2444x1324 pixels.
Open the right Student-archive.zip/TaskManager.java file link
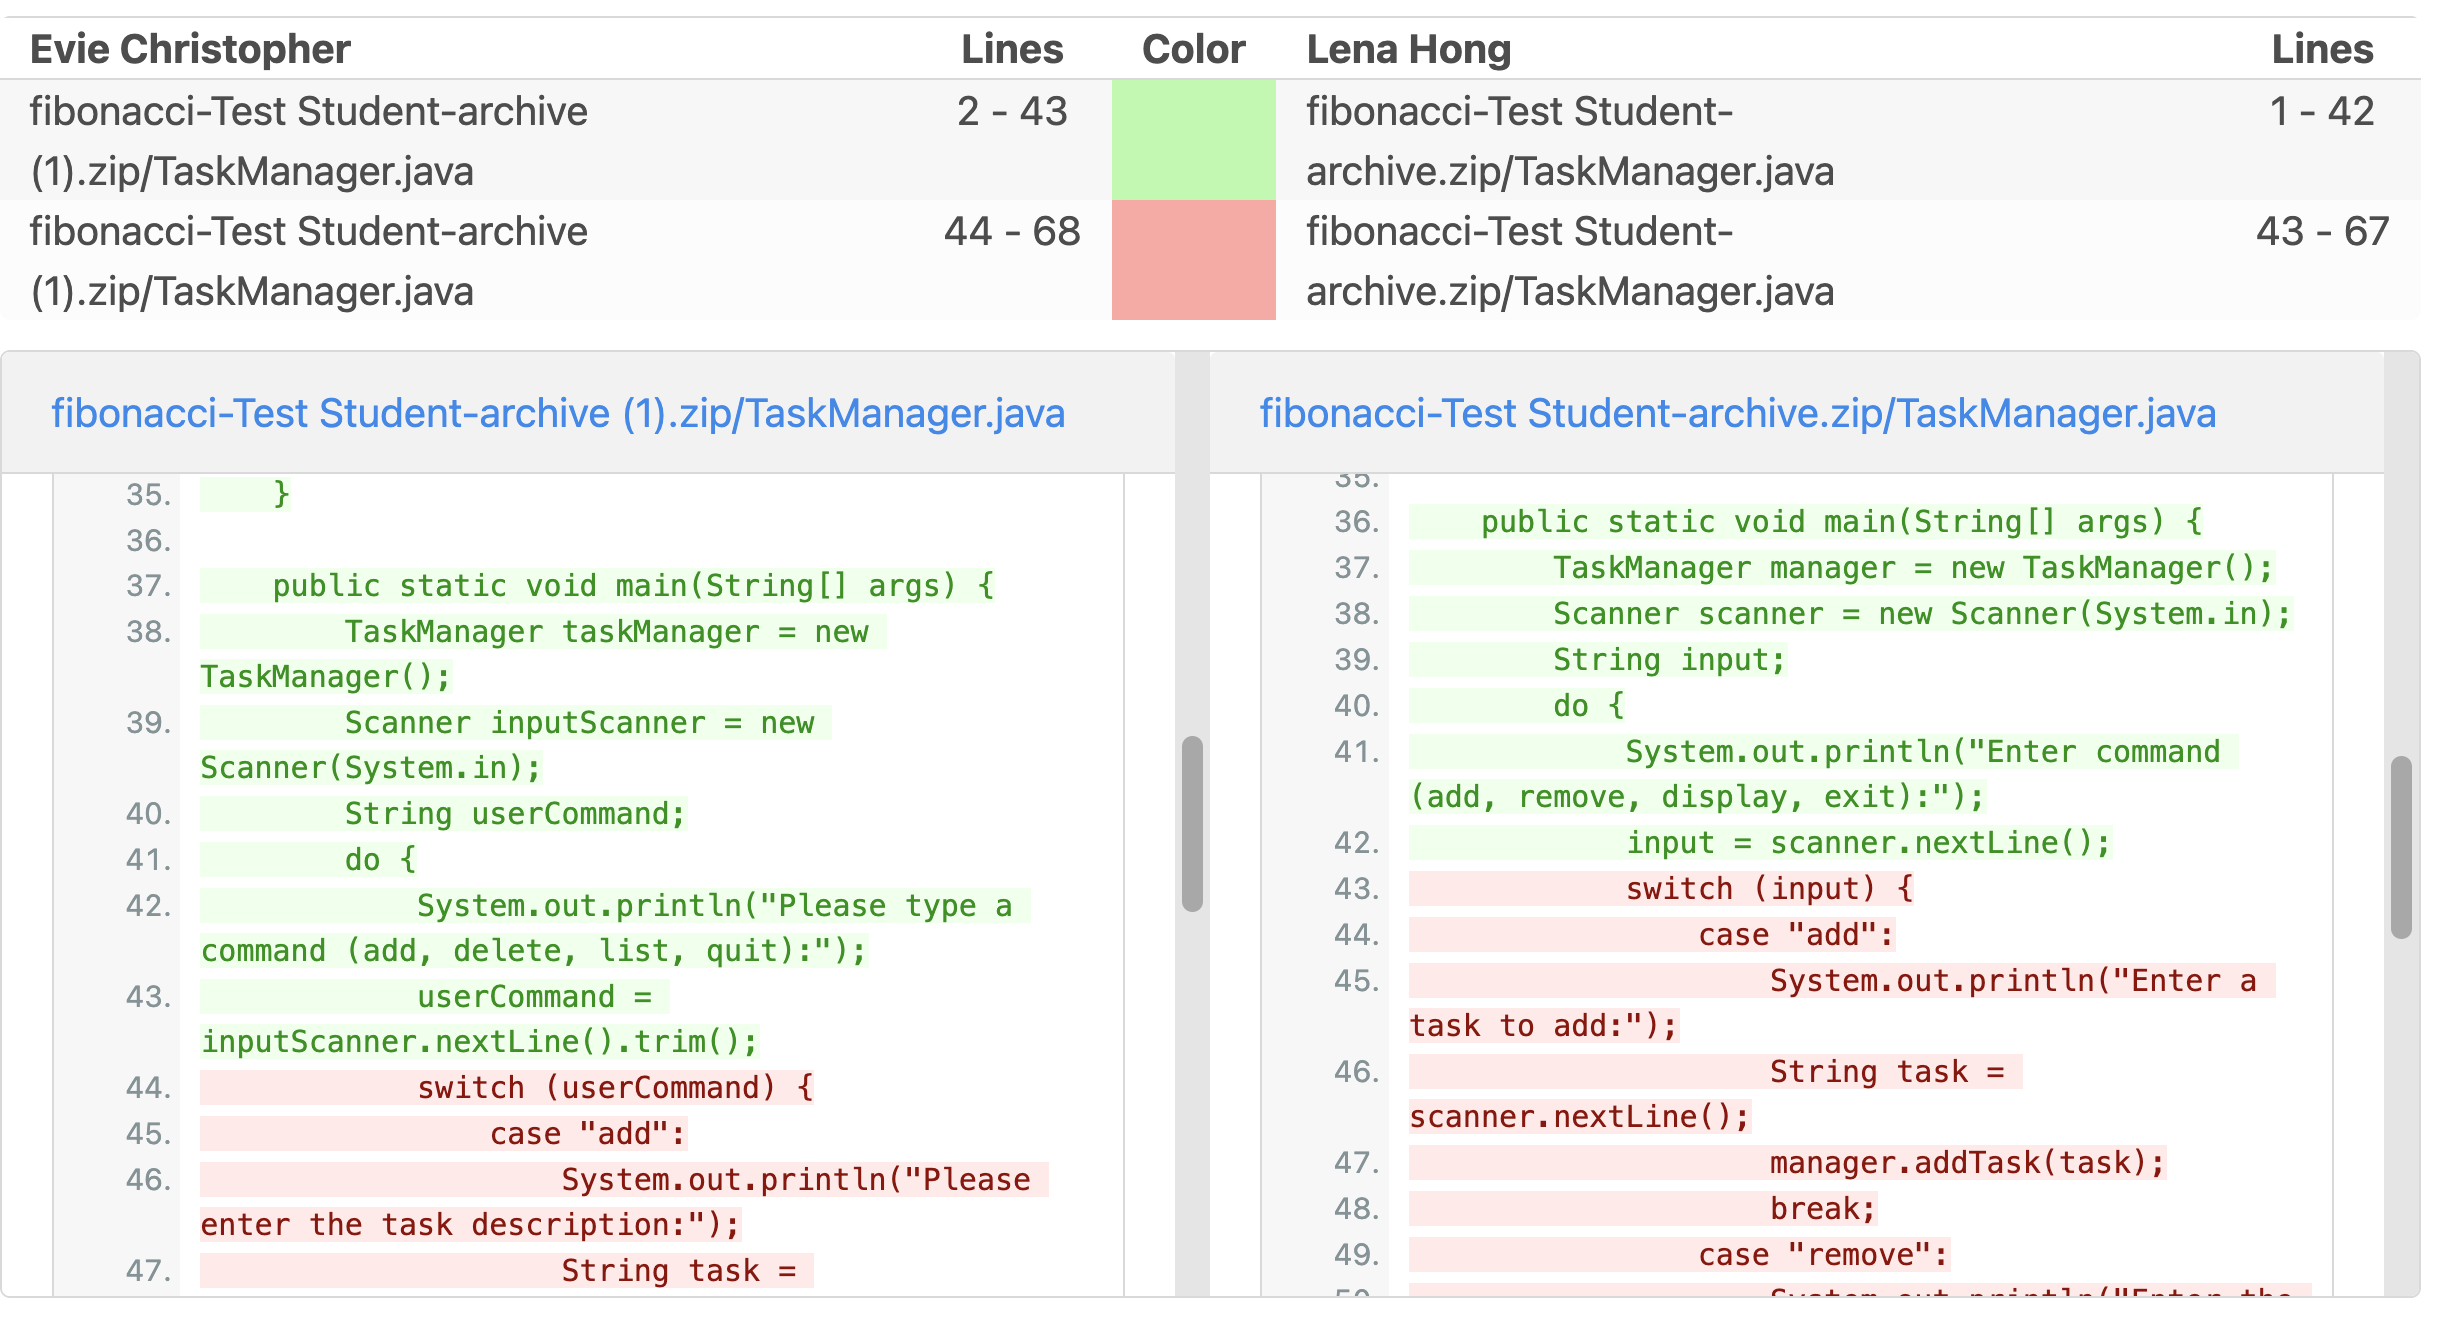(x=1737, y=413)
